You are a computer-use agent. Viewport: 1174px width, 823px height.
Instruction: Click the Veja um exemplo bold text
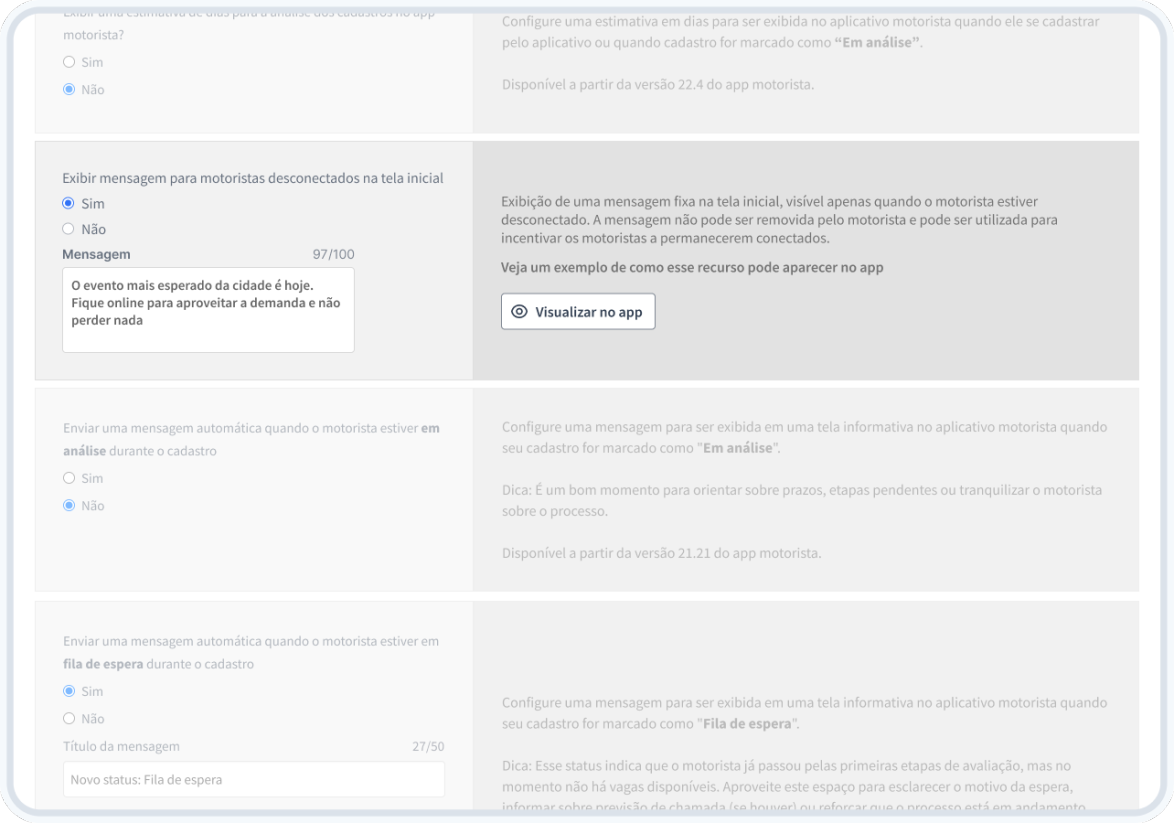692,268
